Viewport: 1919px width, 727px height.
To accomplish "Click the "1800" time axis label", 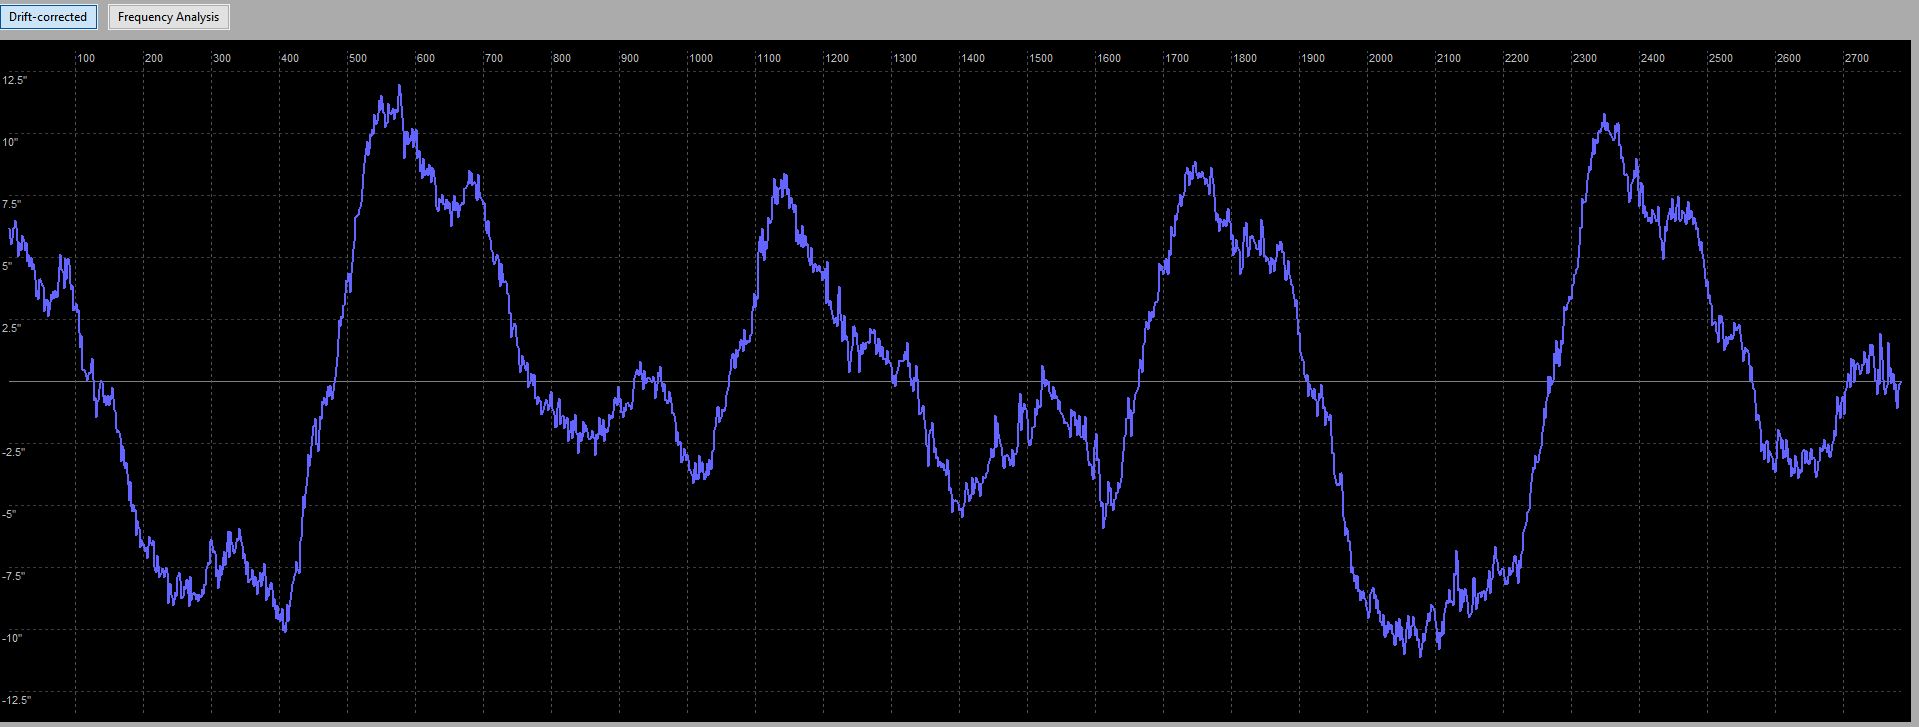I will pos(1245,58).
